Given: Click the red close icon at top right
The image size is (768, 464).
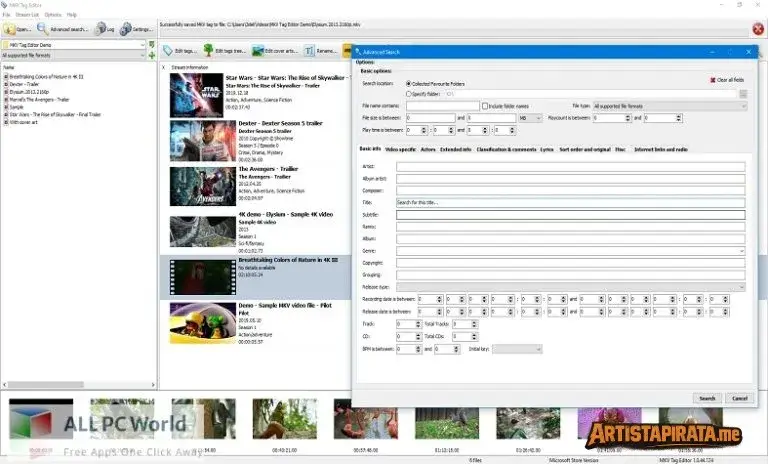Looking at the screenshot, I should coord(758,29).
